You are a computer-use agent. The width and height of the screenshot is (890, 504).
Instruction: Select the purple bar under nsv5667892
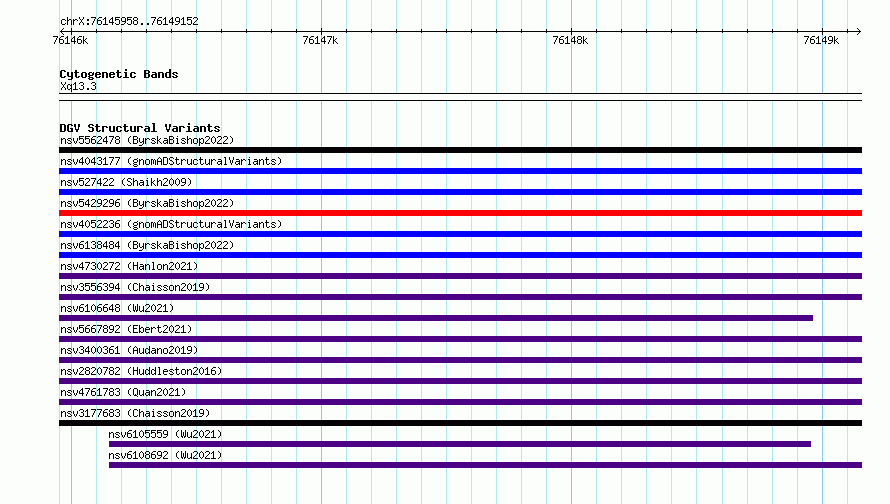pyautogui.click(x=460, y=339)
